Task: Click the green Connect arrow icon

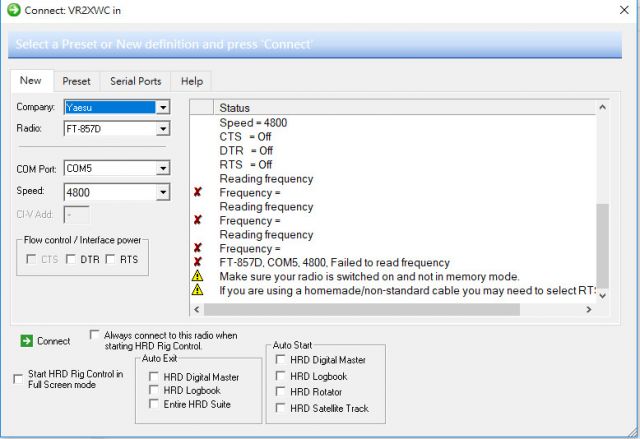Action: click(x=27, y=341)
